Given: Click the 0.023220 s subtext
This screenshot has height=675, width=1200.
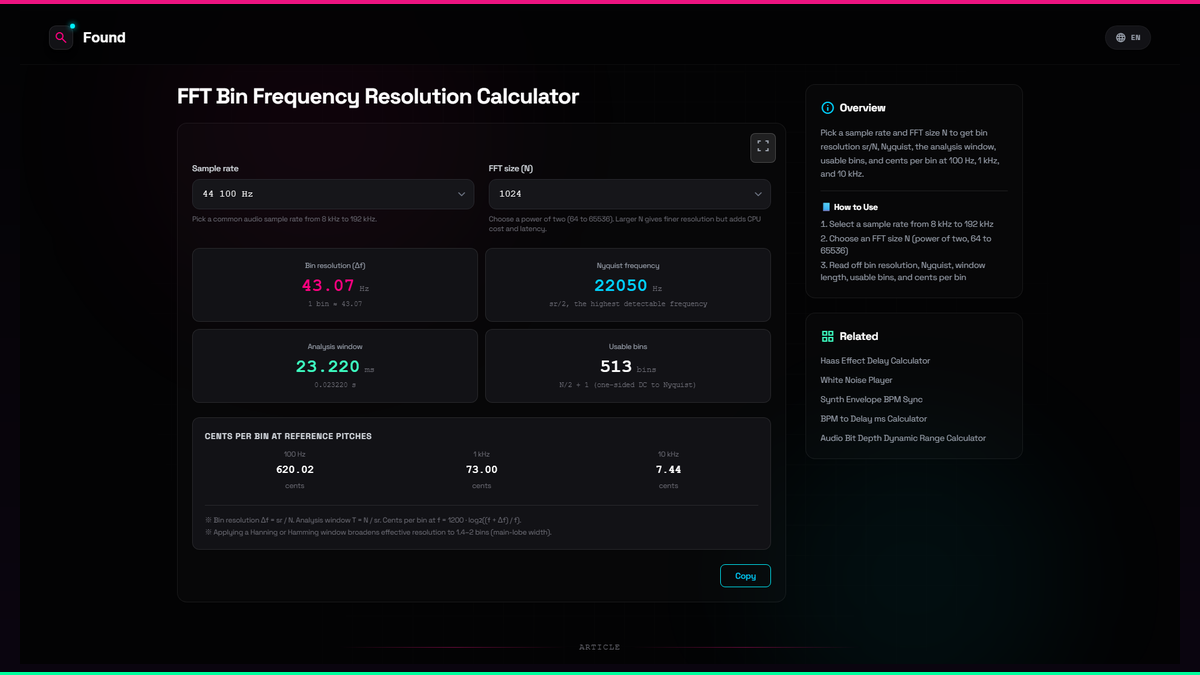Looking at the screenshot, I should [x=334, y=384].
